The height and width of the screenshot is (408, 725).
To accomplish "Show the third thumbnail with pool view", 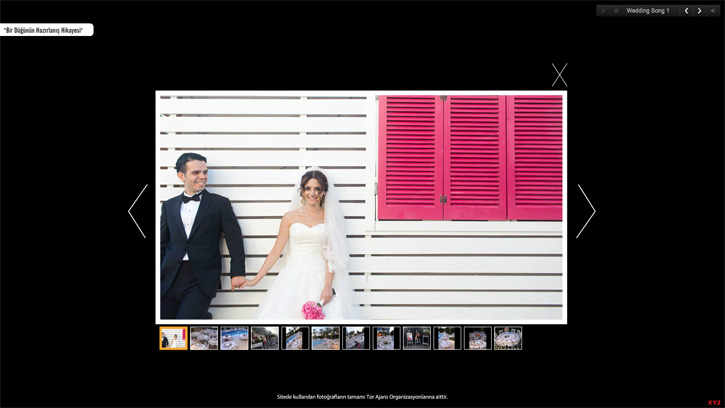I will pyautogui.click(x=234, y=338).
